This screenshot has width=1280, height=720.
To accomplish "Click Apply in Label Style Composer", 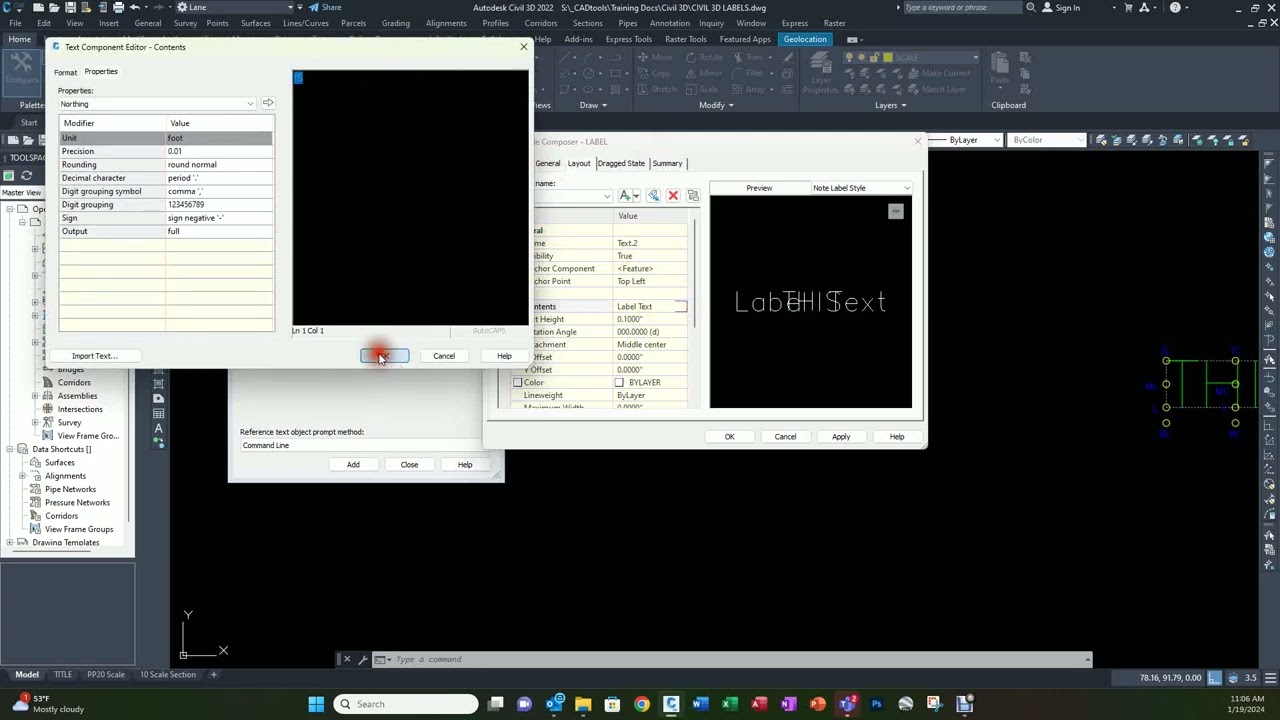I will coord(841,437).
